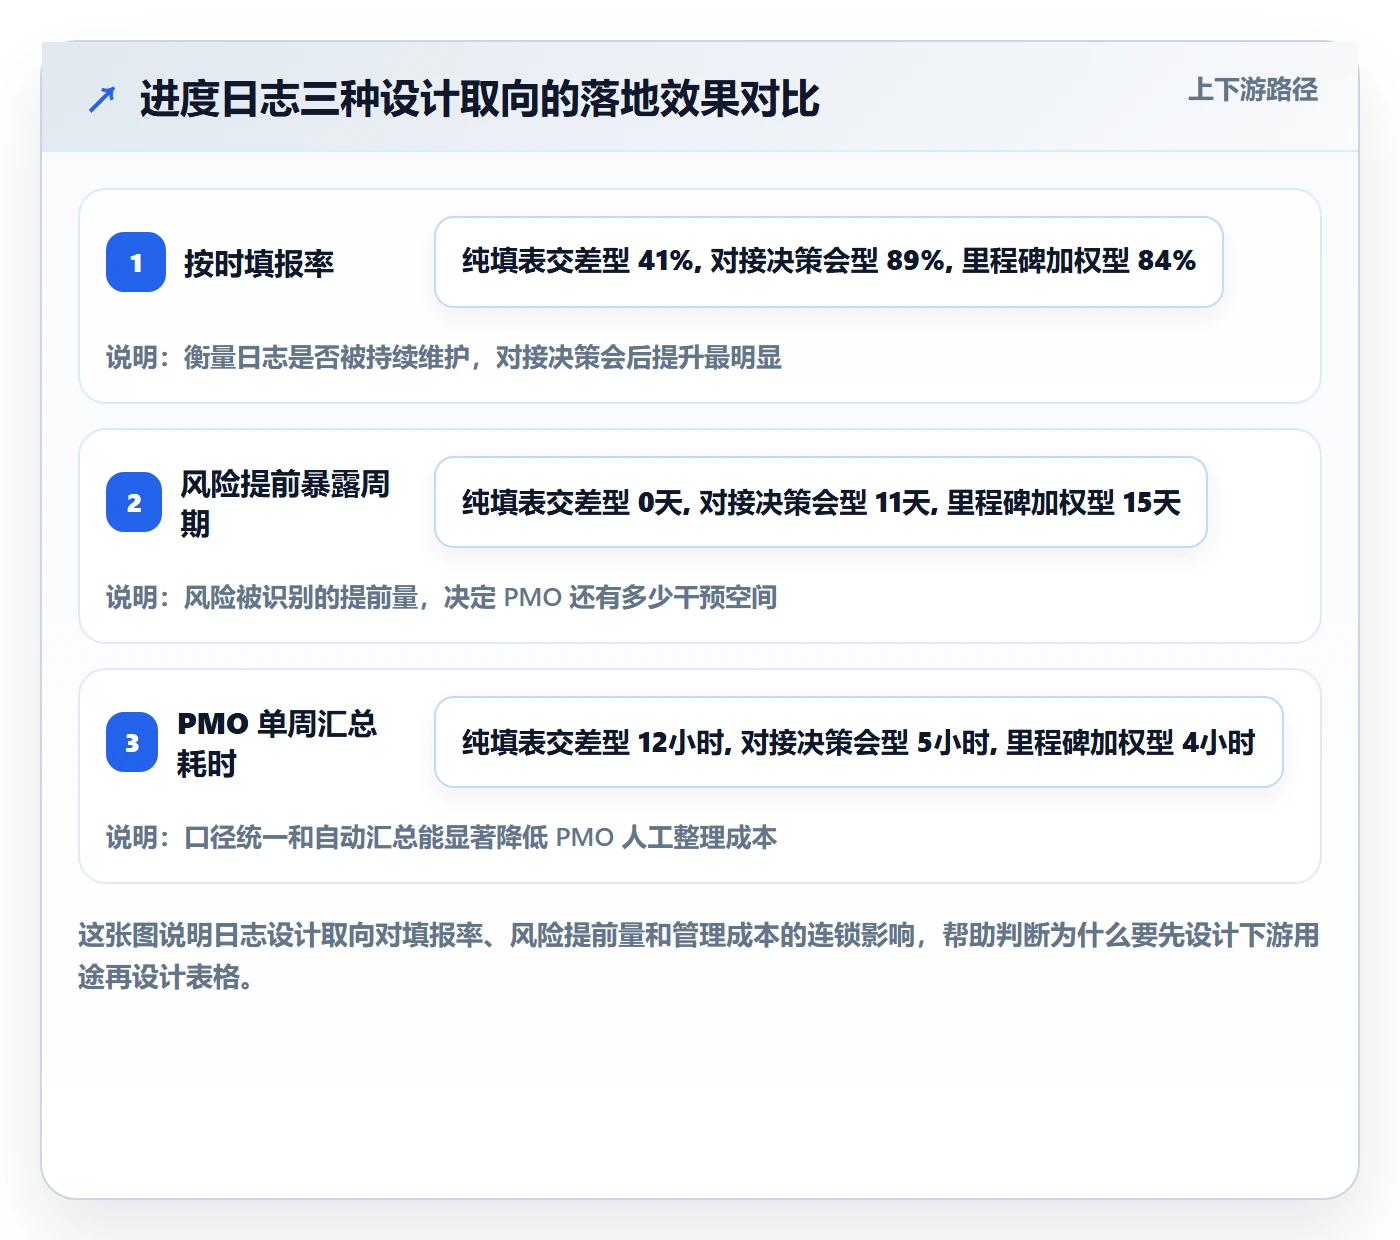Select the title 进度日志三种设计取向的落地效果对比
The width and height of the screenshot is (1400, 1240).
480,99
